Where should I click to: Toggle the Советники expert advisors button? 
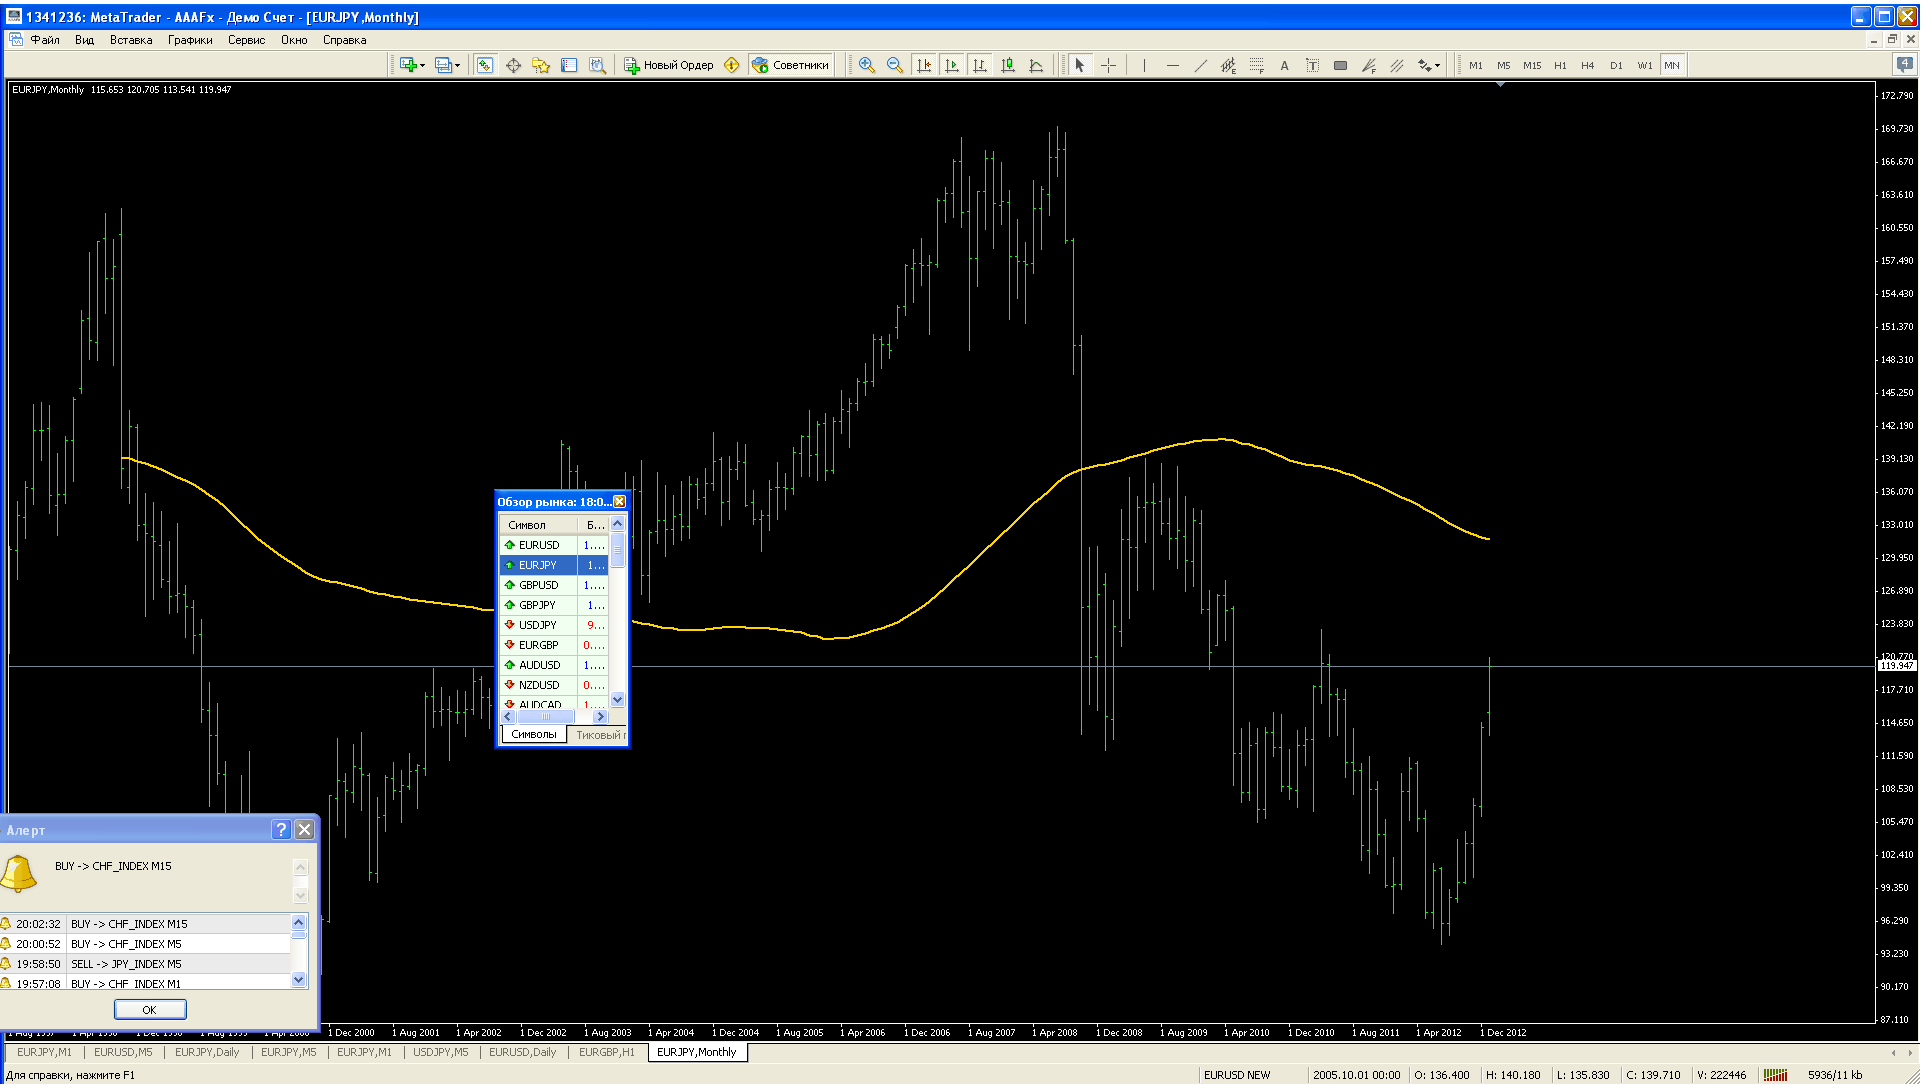[x=790, y=66]
